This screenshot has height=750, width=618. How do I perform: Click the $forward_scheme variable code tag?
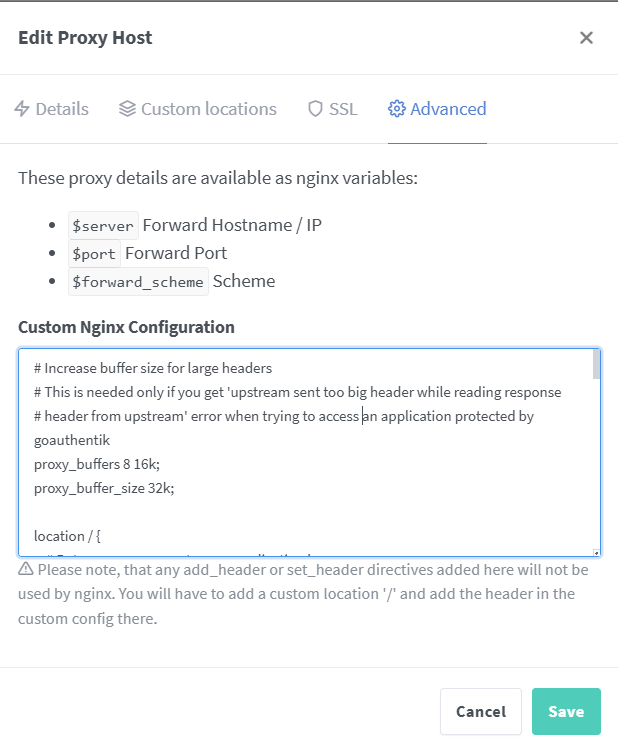[x=138, y=281]
